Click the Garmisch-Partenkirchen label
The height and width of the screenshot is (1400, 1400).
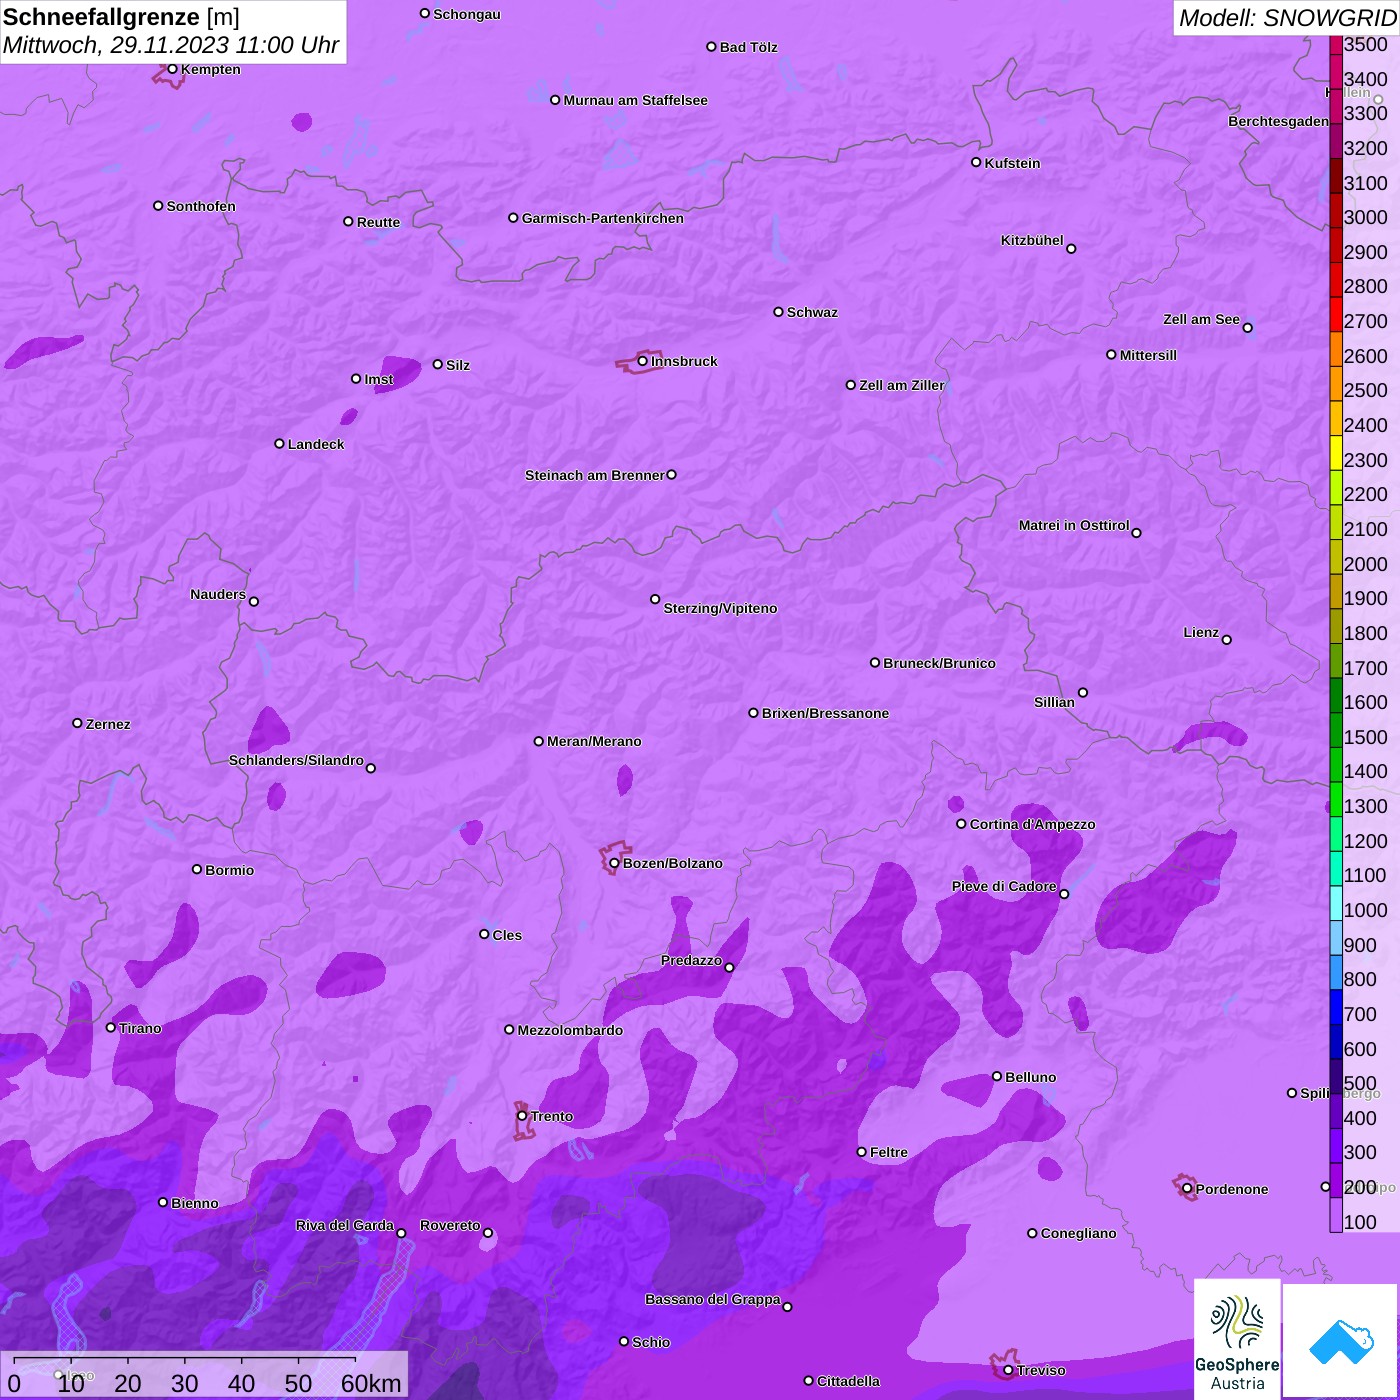(x=603, y=218)
